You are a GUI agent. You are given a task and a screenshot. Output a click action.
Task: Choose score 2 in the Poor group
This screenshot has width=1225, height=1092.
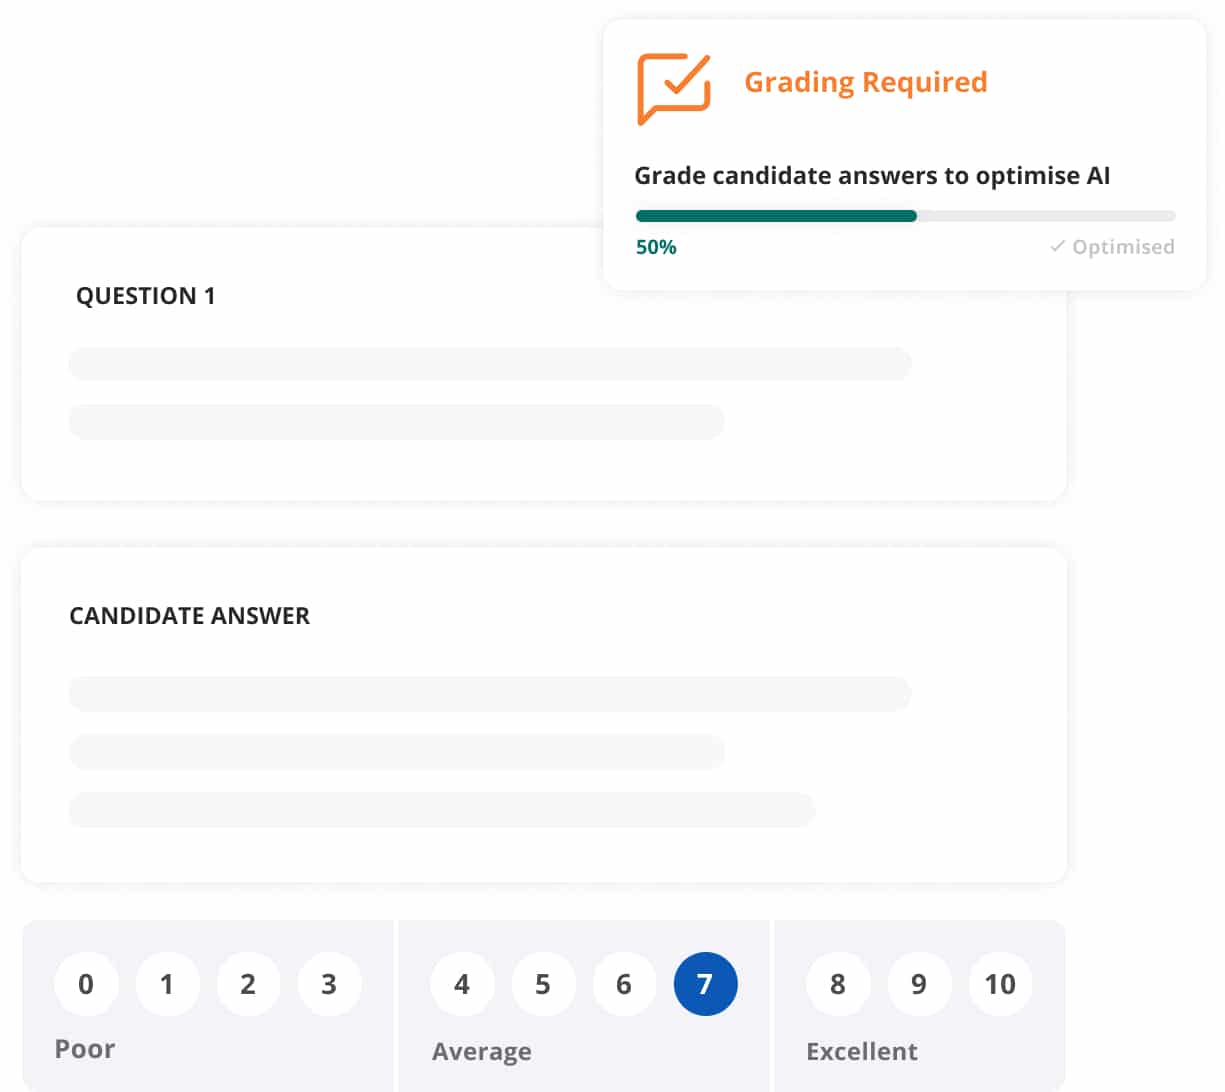(248, 984)
